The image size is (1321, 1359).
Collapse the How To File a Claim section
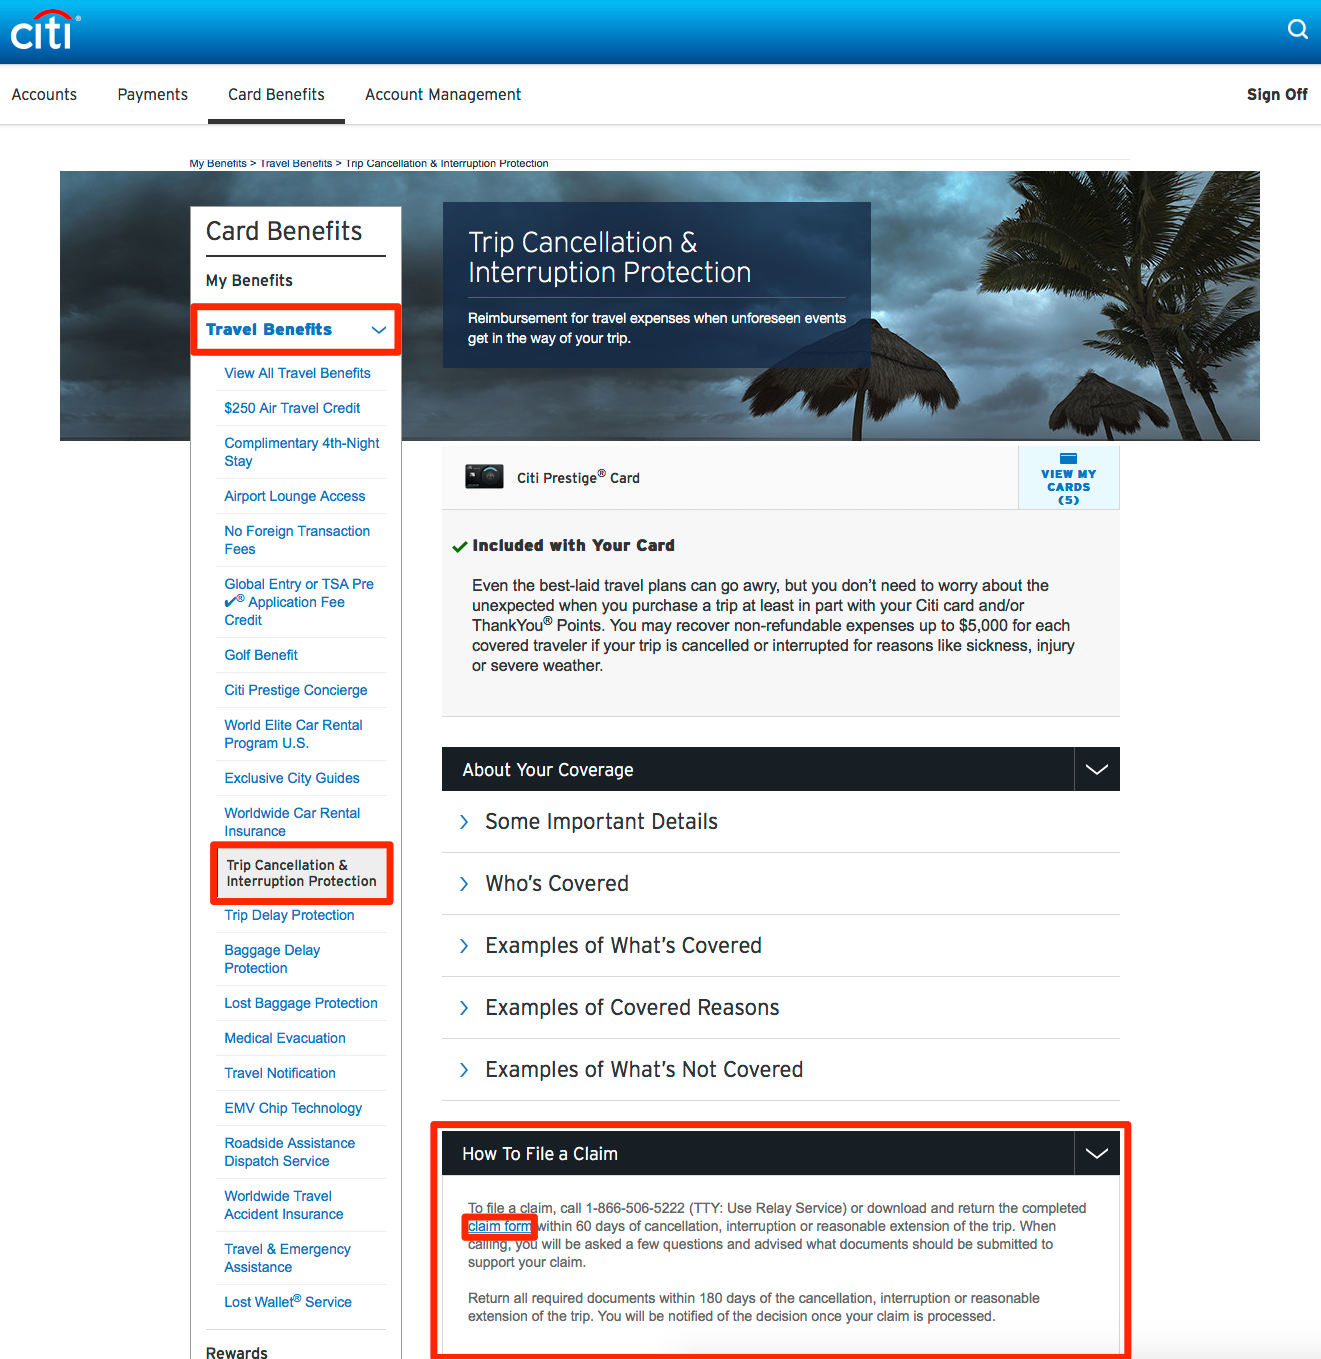(x=1096, y=1154)
